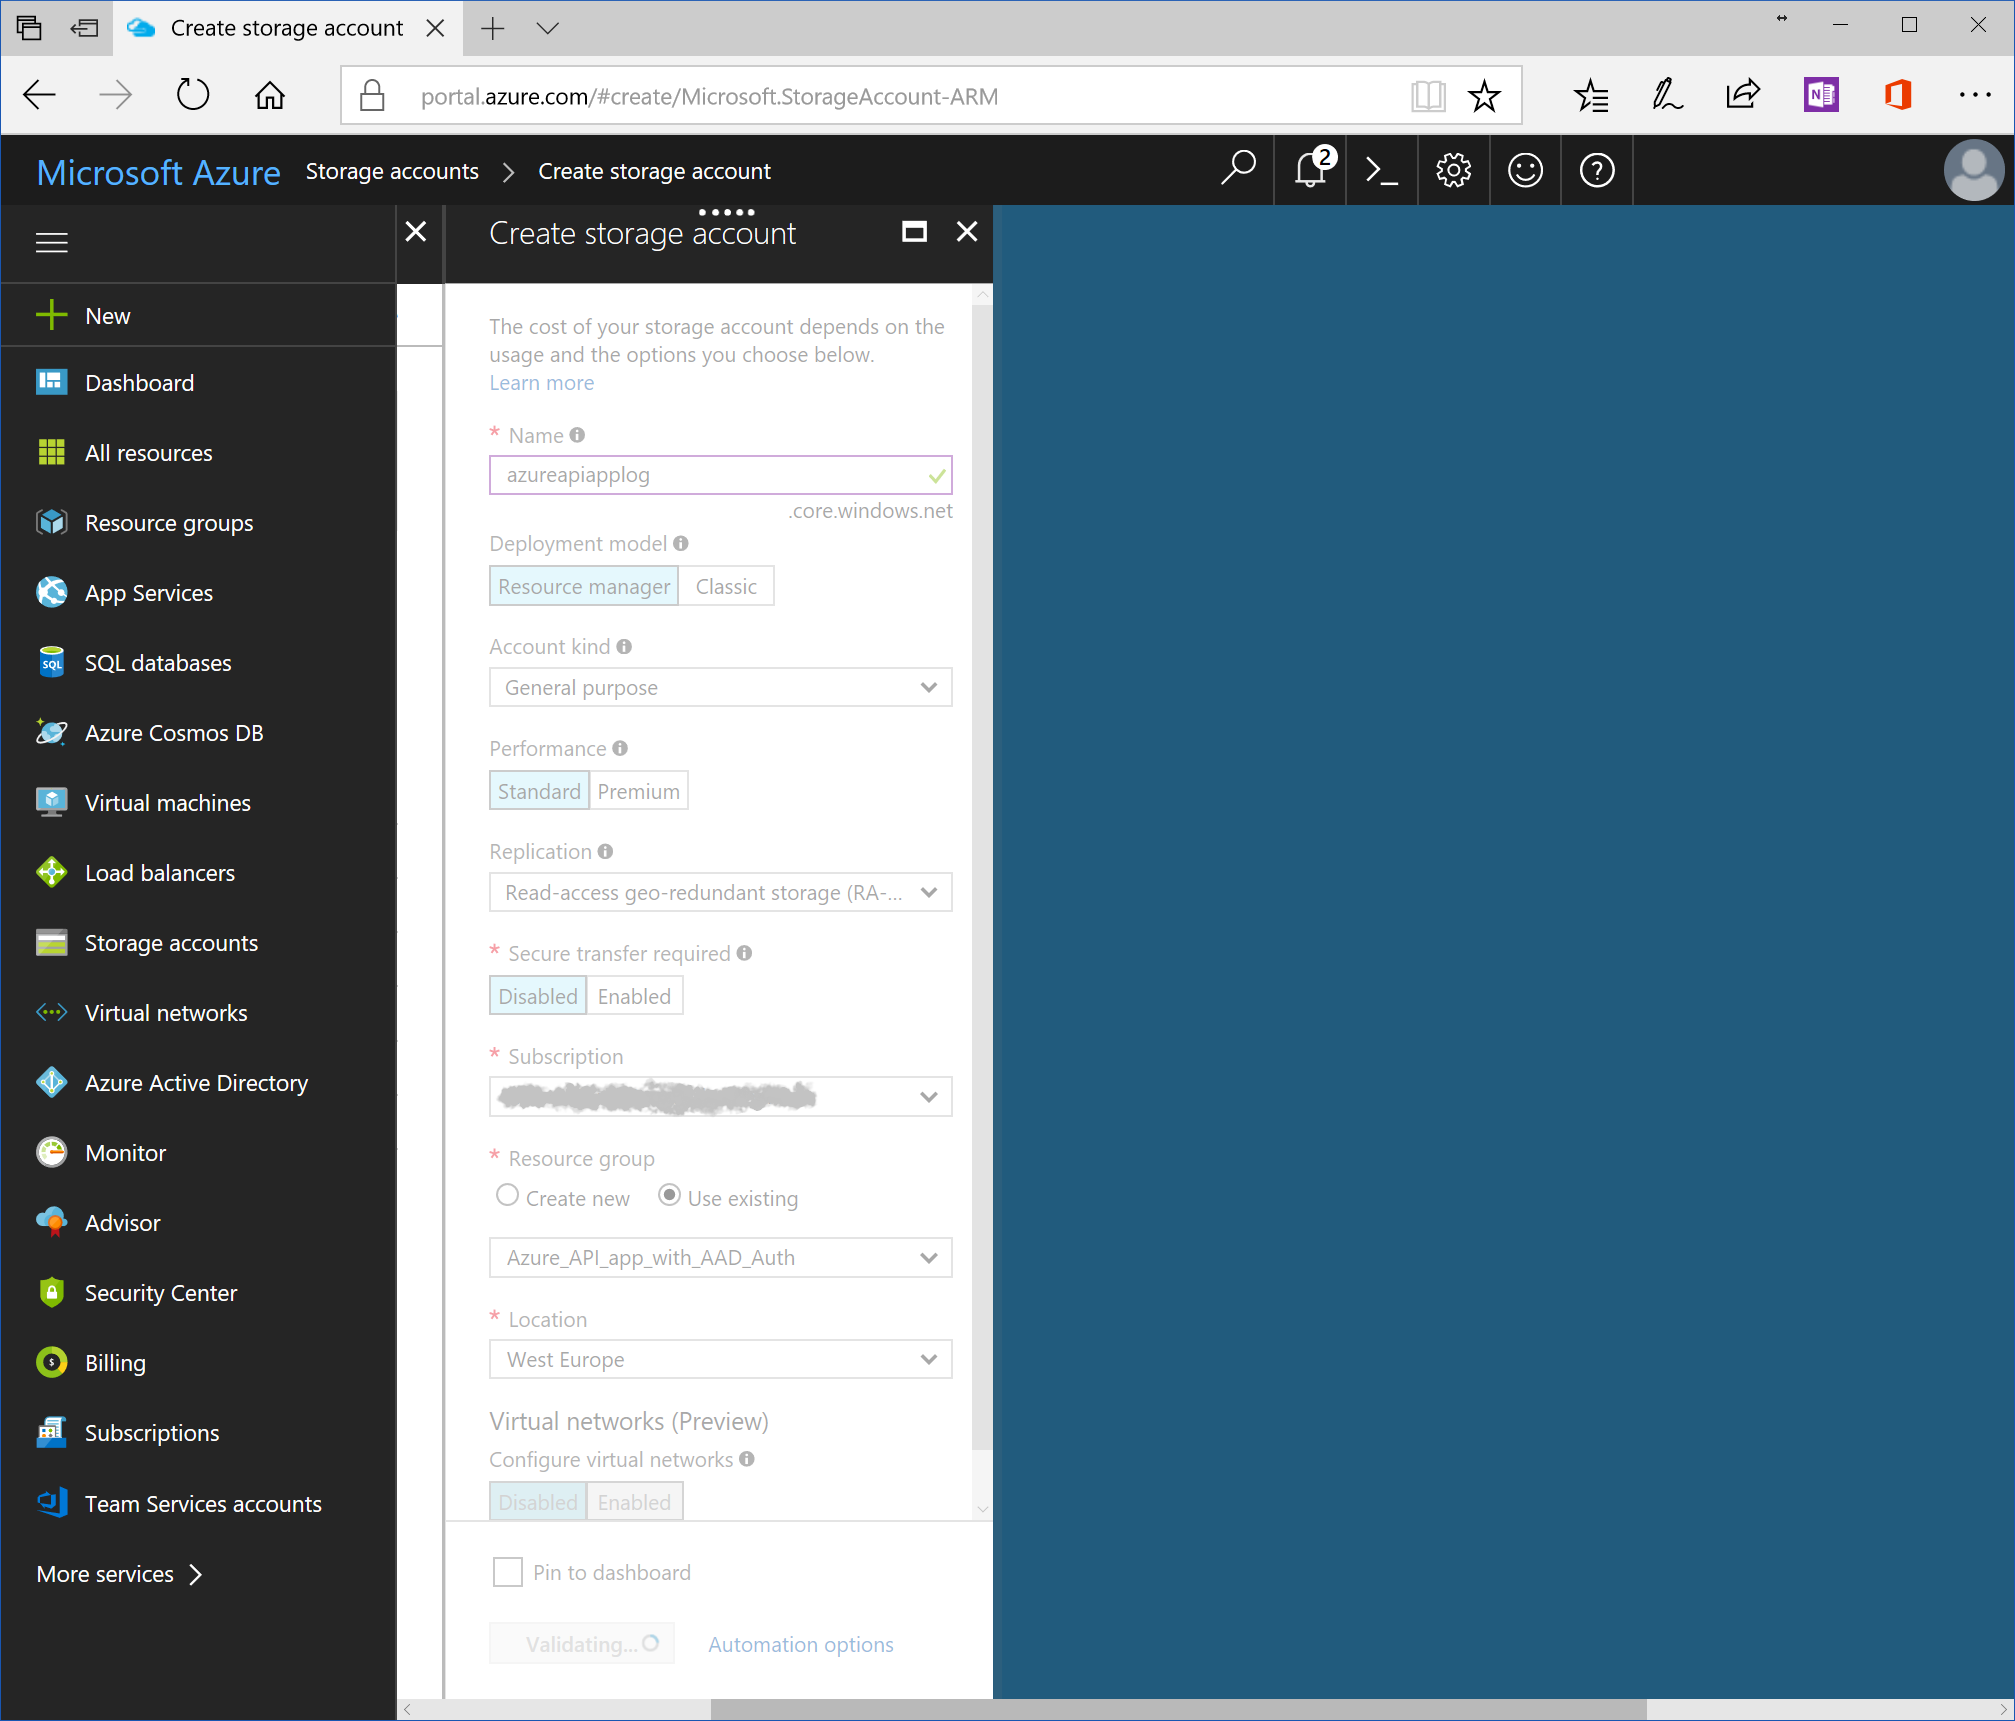Open the Automation options link
The image size is (2015, 1721).
(801, 1645)
